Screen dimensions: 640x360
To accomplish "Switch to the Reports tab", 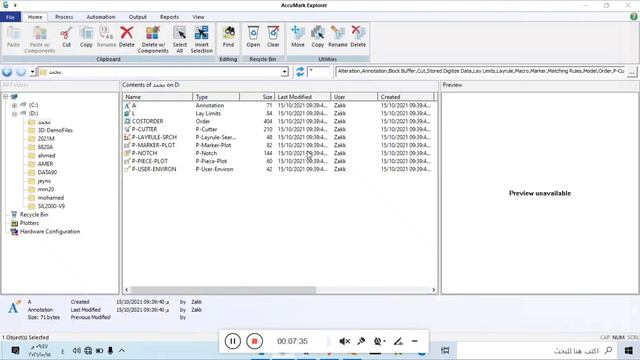I will pyautogui.click(x=169, y=17).
